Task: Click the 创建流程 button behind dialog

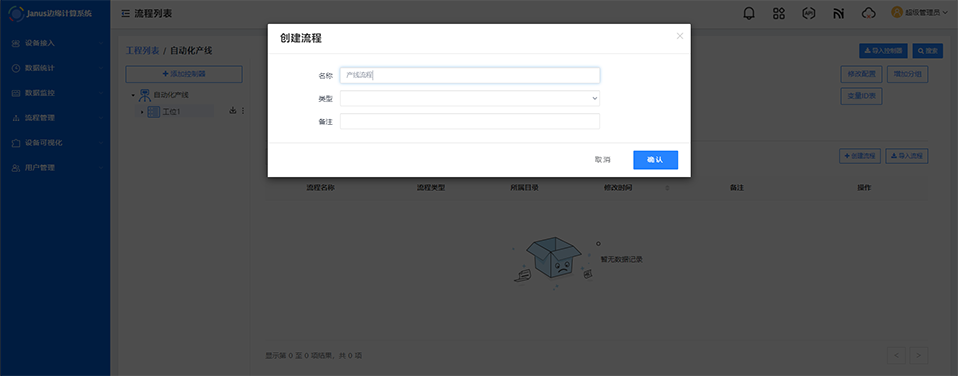Action: click(860, 157)
